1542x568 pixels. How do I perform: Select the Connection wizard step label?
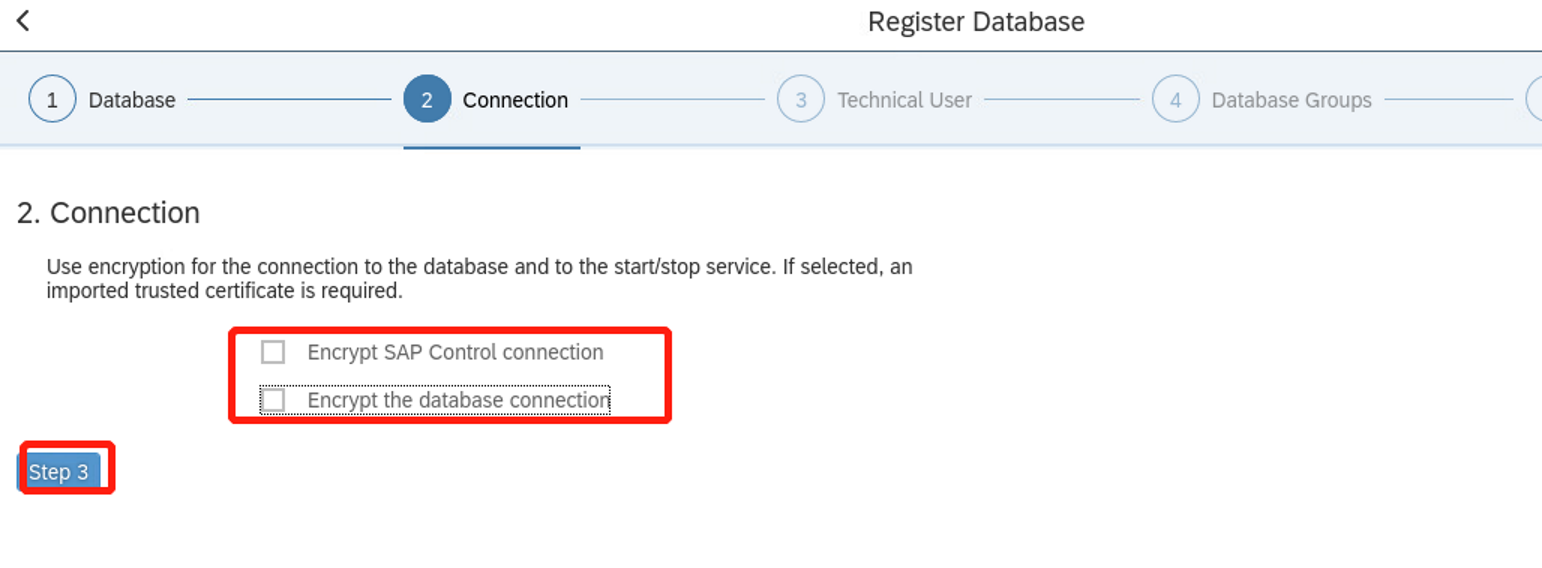point(515,100)
